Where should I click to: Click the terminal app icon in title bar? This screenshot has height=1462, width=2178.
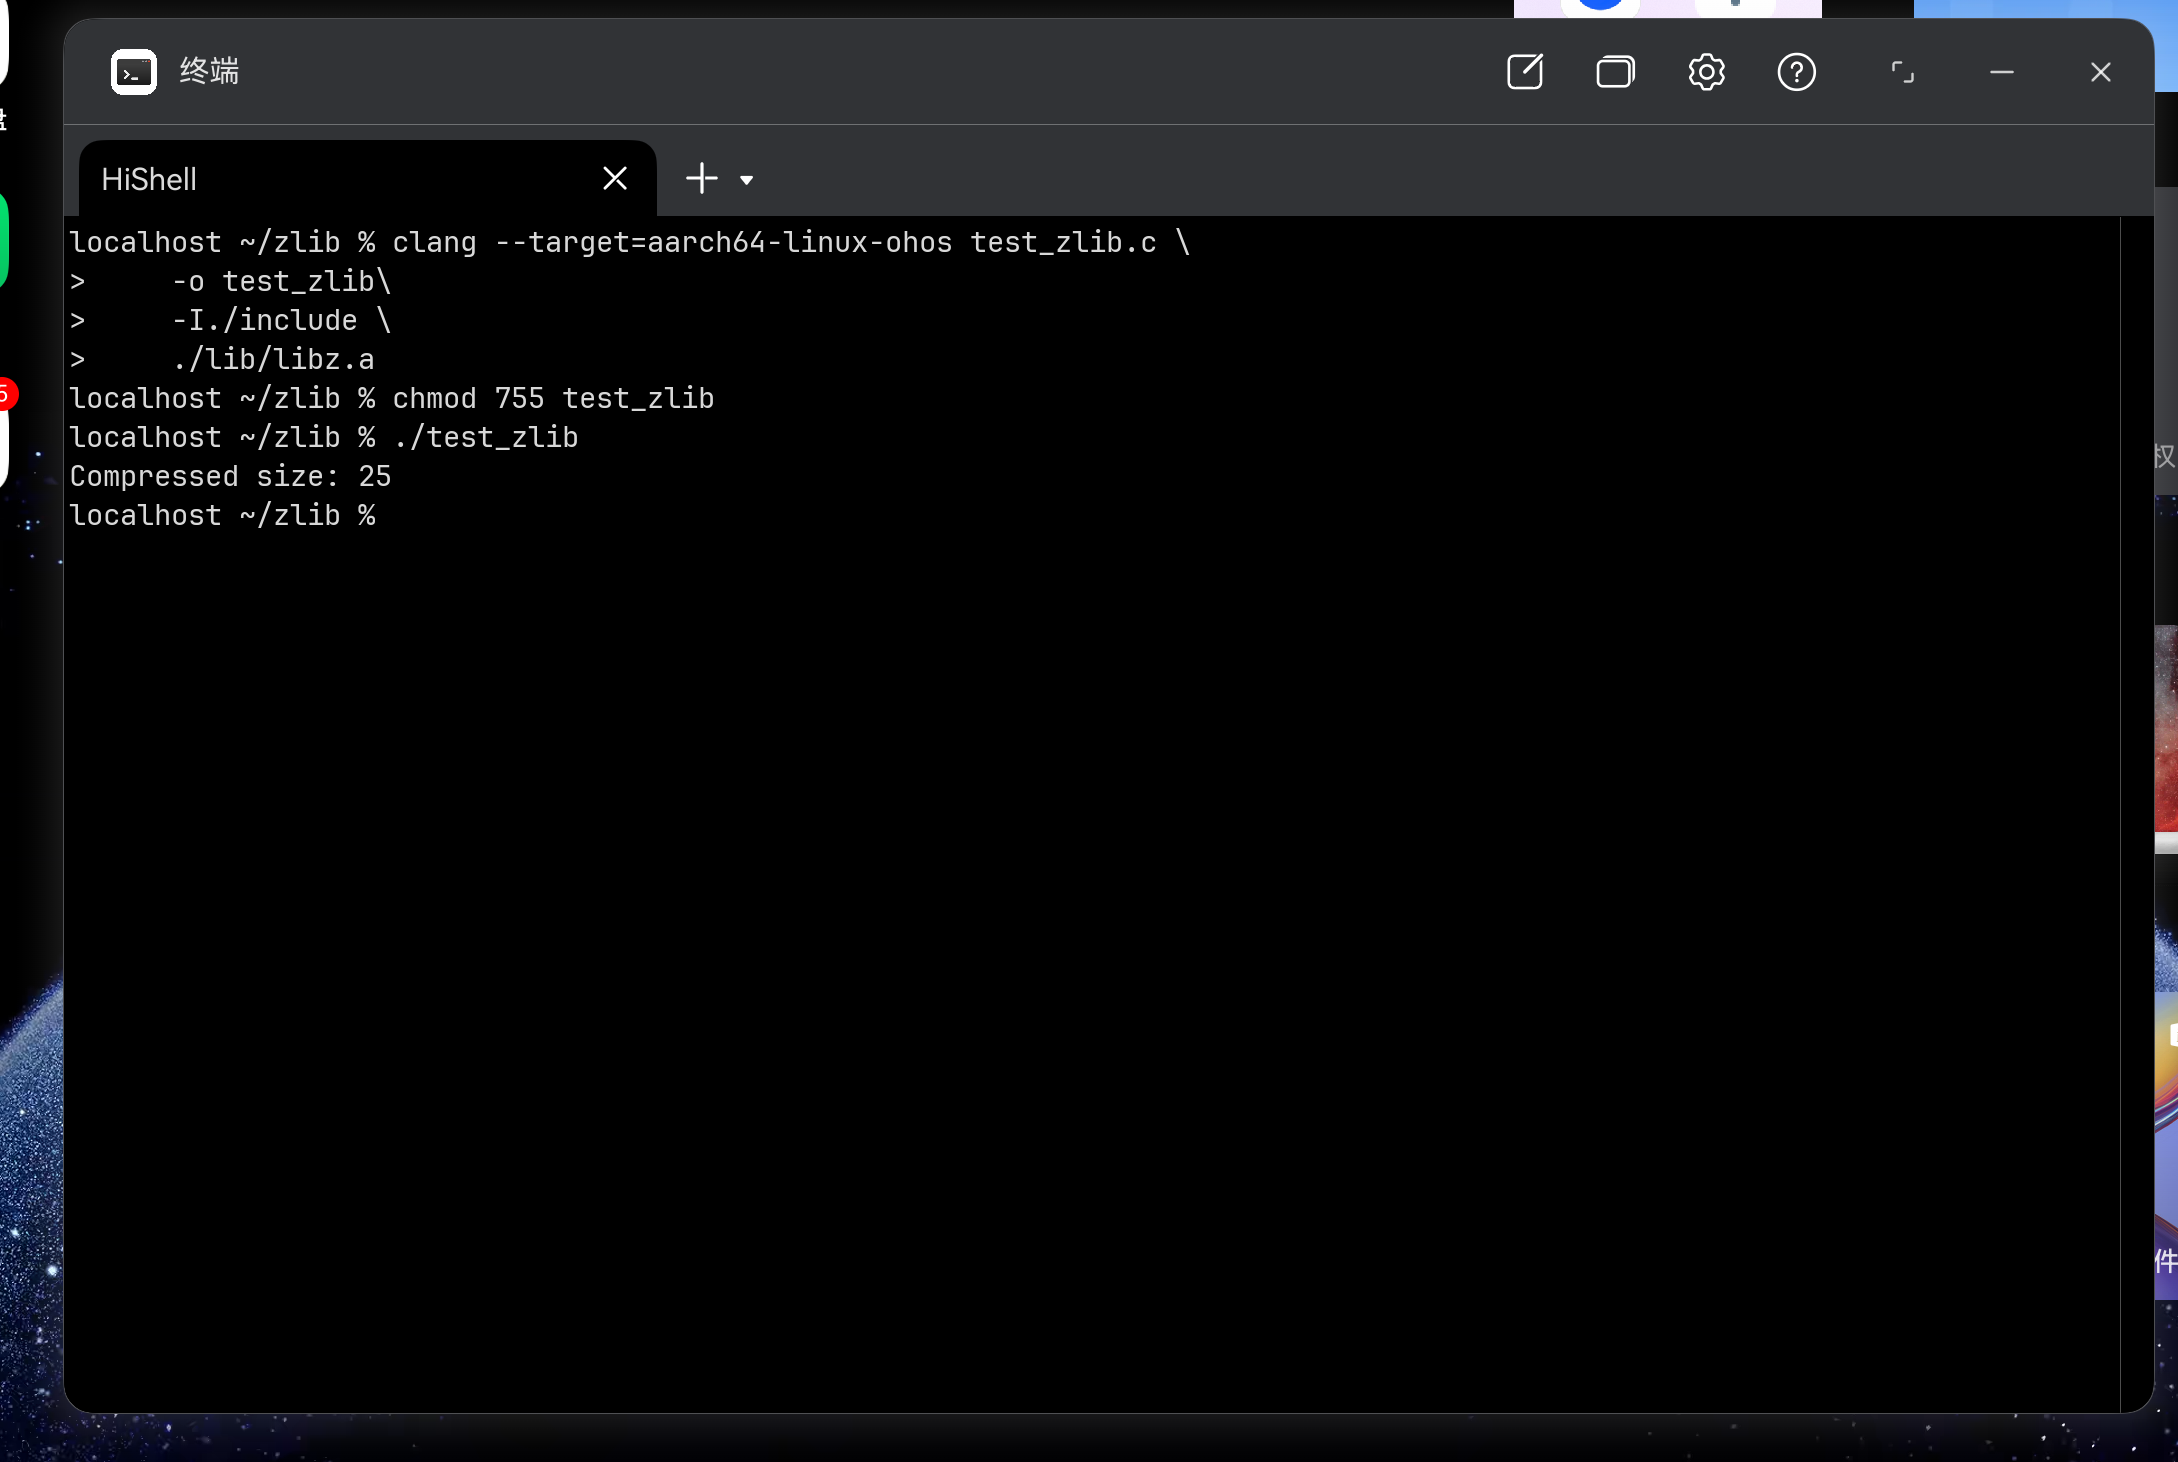pyautogui.click(x=133, y=72)
